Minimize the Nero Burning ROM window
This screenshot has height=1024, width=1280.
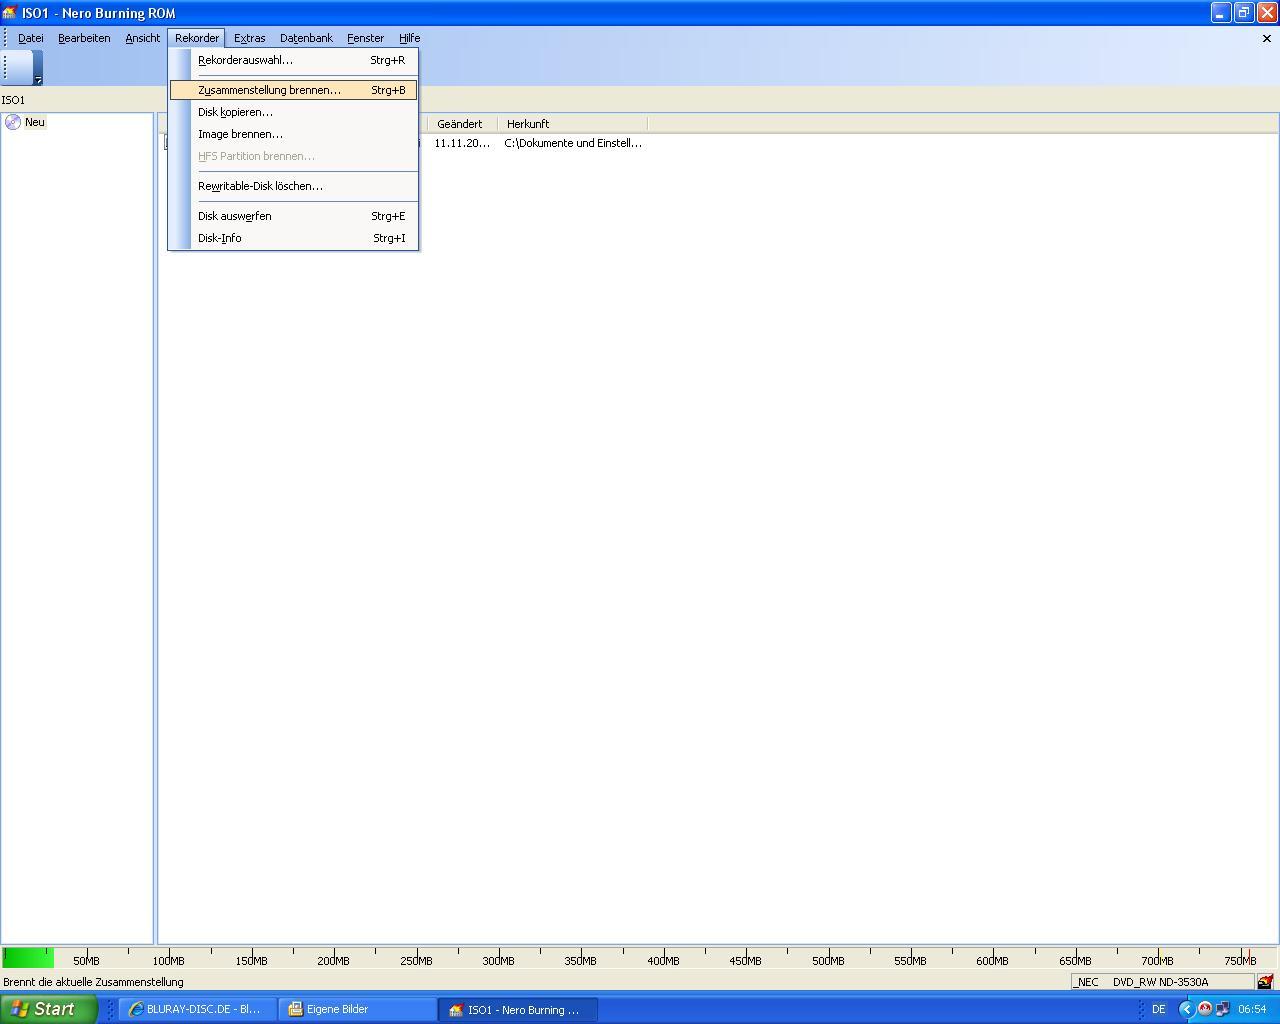tap(1221, 13)
